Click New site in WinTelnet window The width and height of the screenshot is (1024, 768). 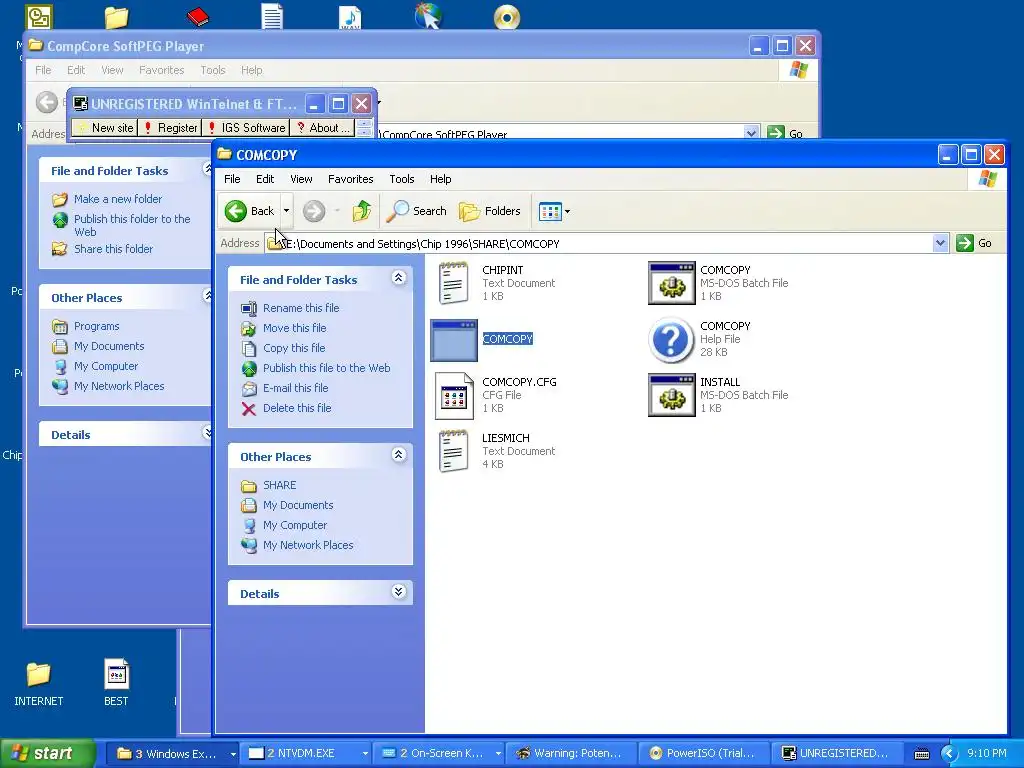click(x=105, y=128)
